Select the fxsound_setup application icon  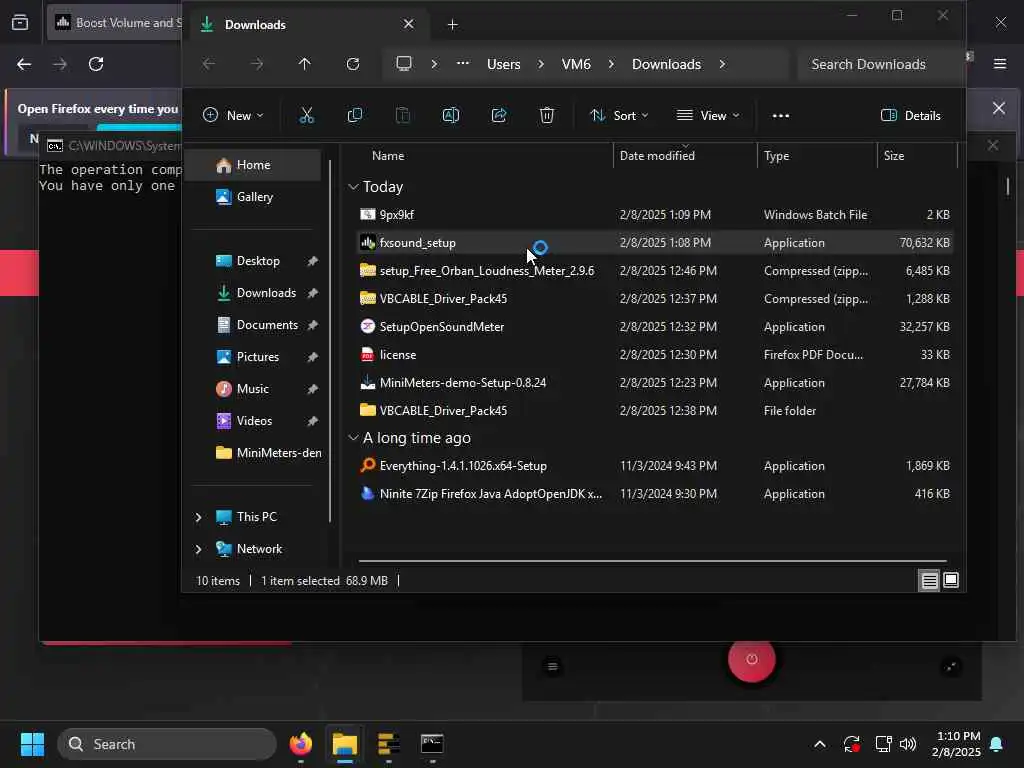click(x=368, y=243)
